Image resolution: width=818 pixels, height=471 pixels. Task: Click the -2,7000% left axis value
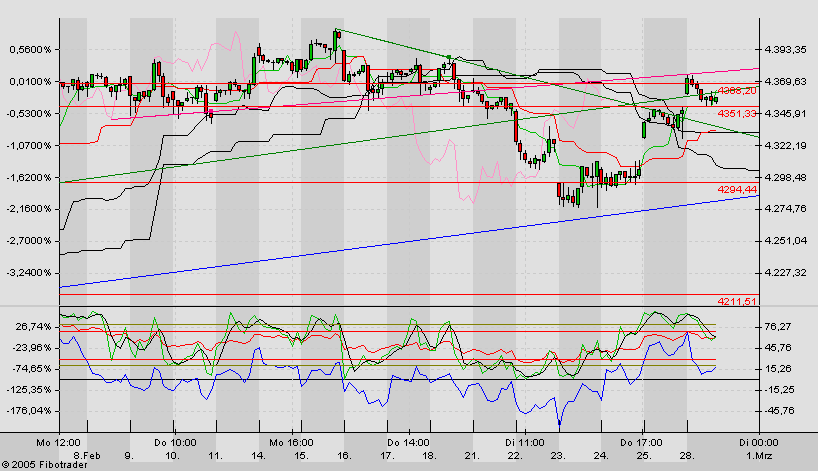click(x=29, y=241)
